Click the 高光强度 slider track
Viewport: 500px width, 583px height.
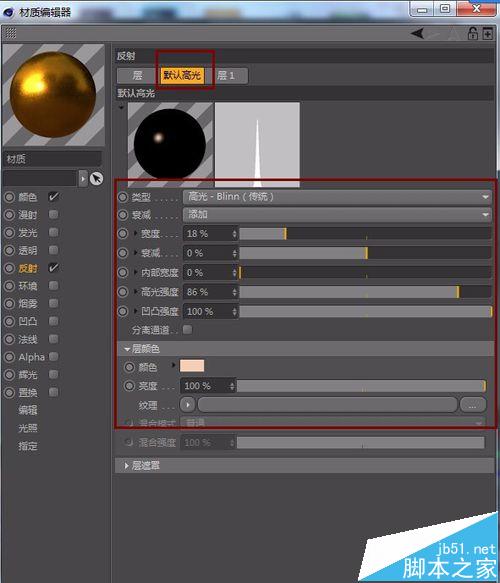point(365,292)
